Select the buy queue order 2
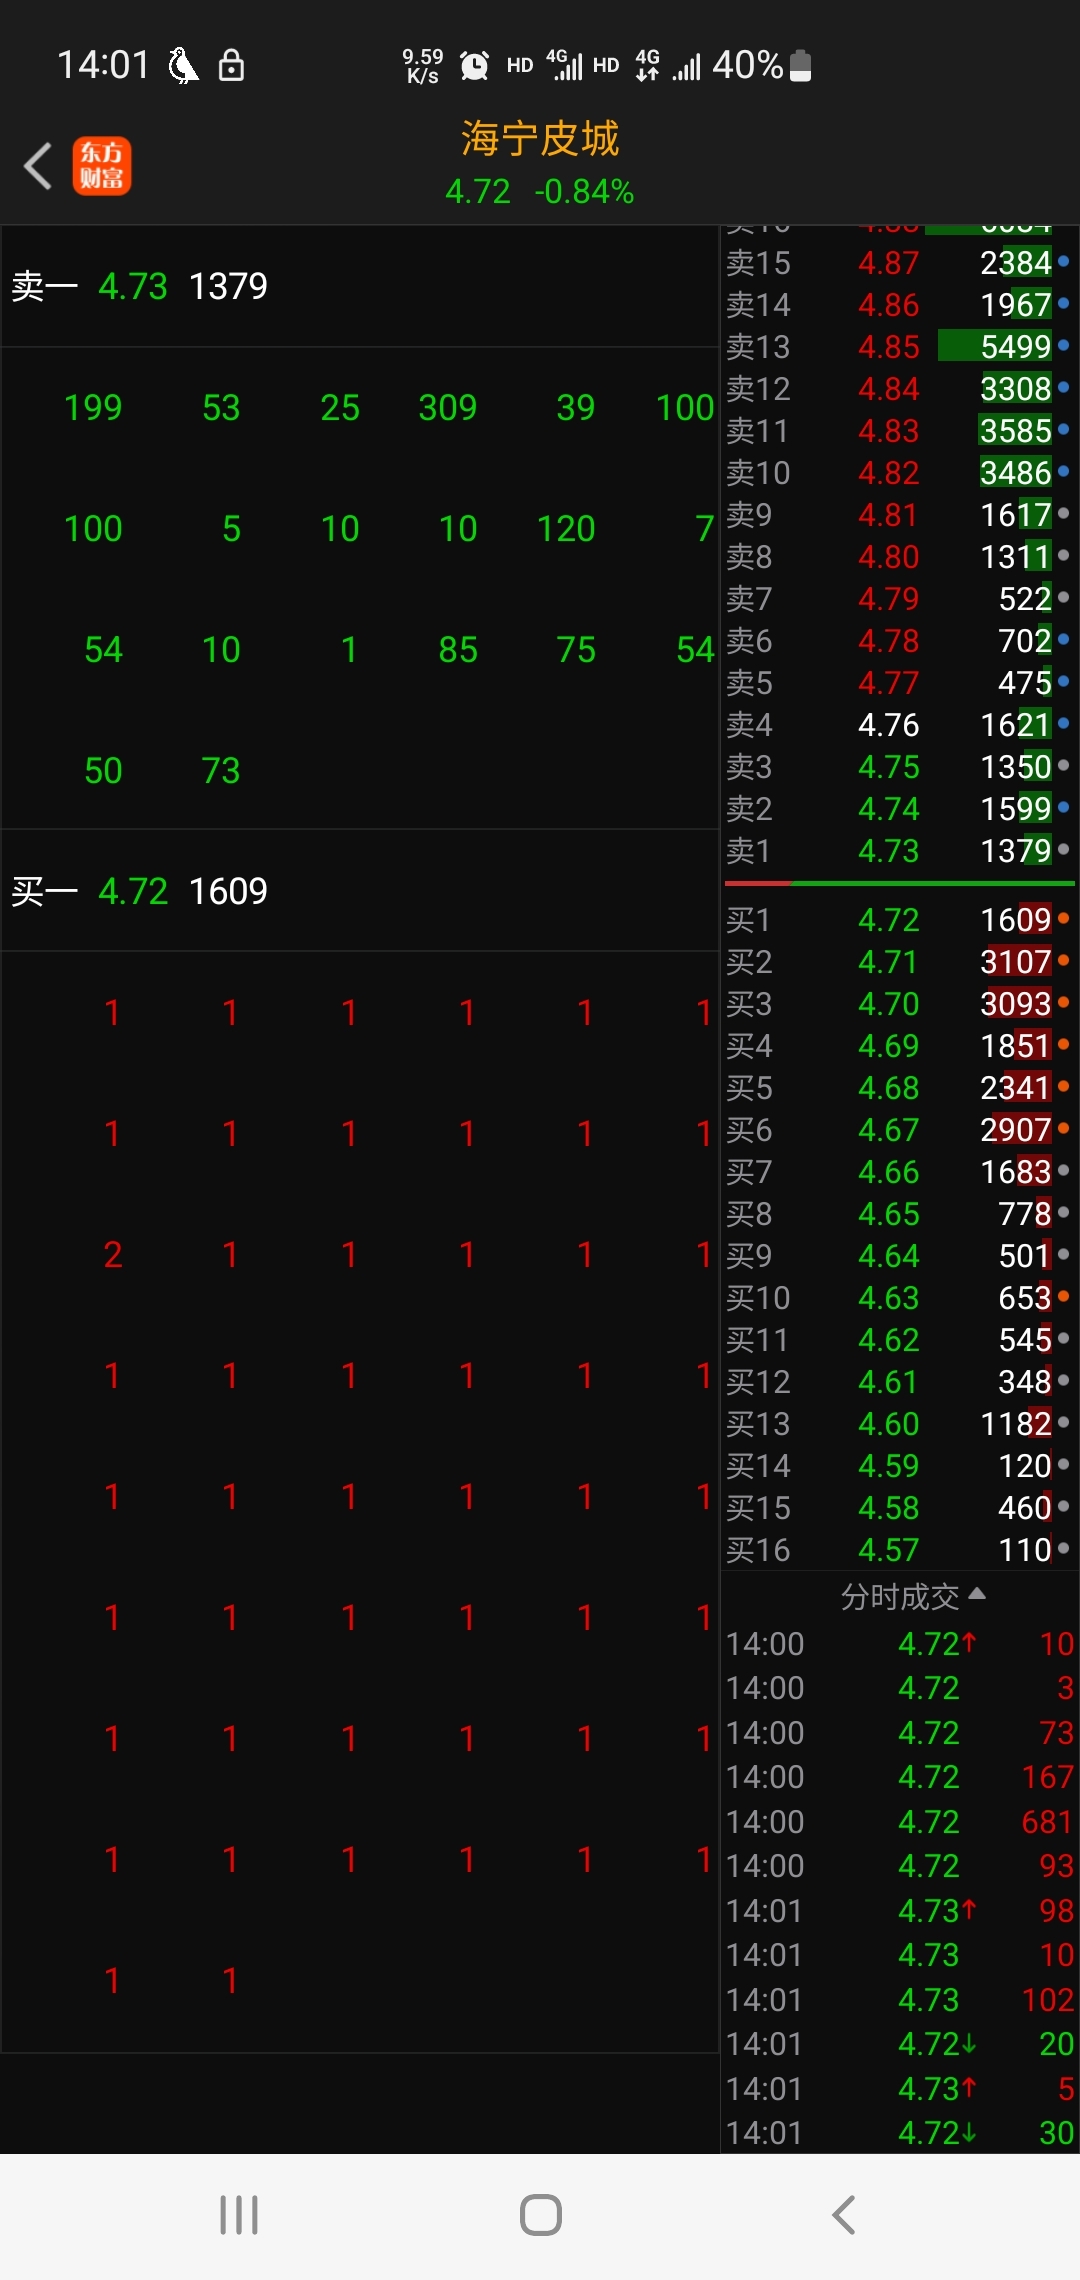Viewport: 1080px width, 2280px height. click(x=113, y=1255)
